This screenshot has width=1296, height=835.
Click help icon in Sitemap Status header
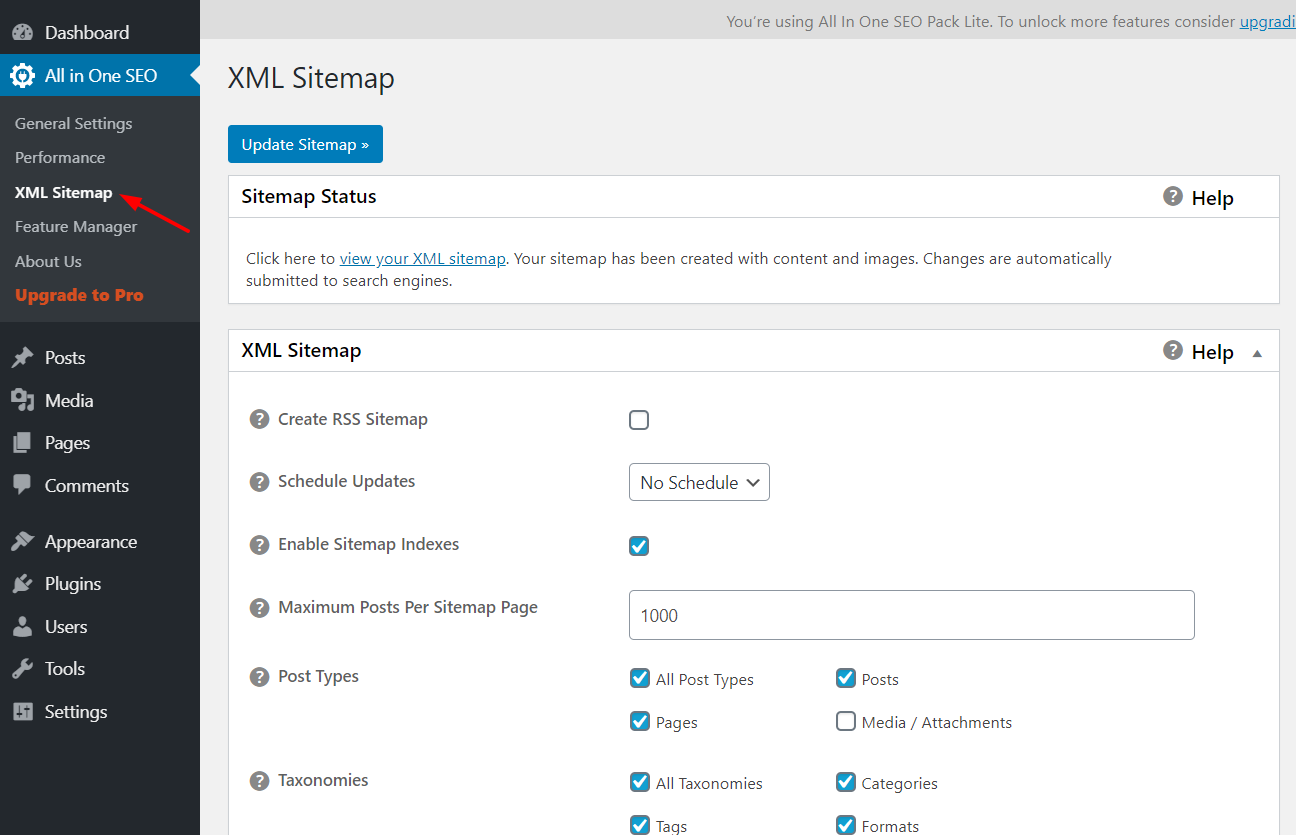pos(1173,196)
